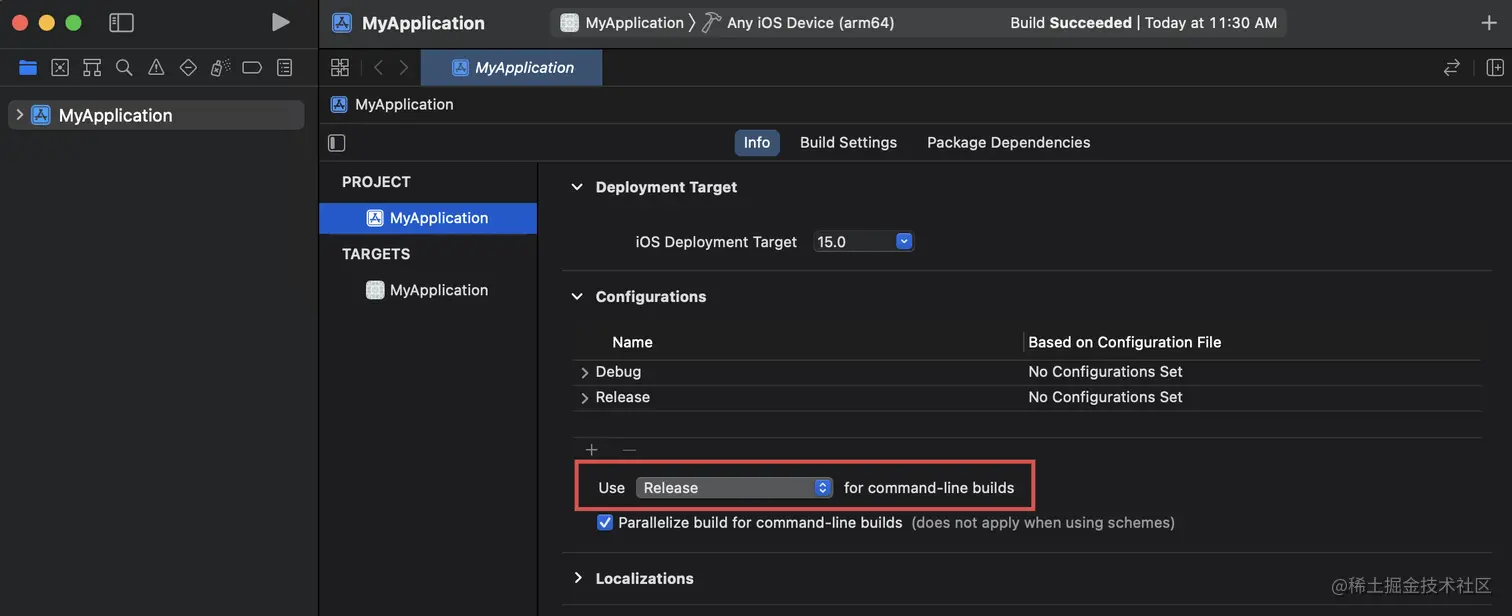Open the related items grid menu
The image size is (1512, 616).
tap(340, 67)
